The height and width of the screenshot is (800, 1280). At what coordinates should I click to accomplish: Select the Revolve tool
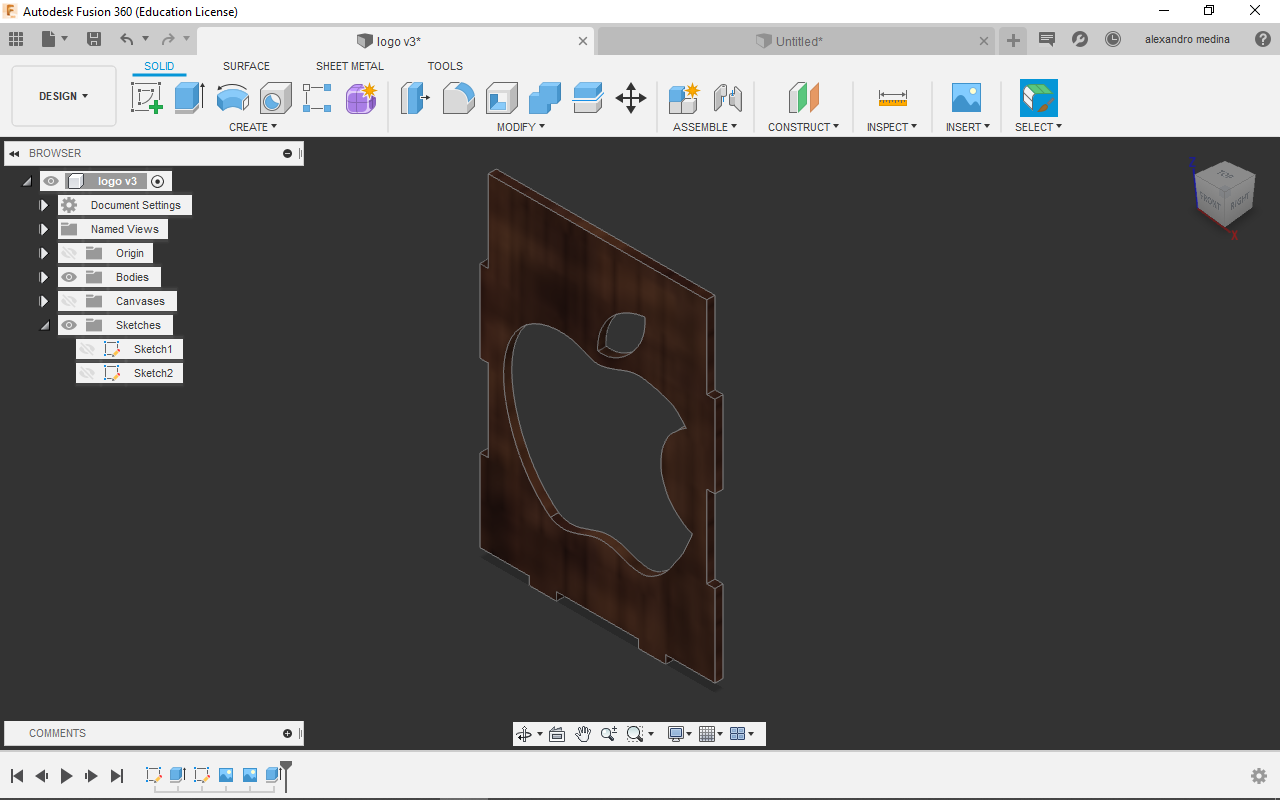[233, 97]
